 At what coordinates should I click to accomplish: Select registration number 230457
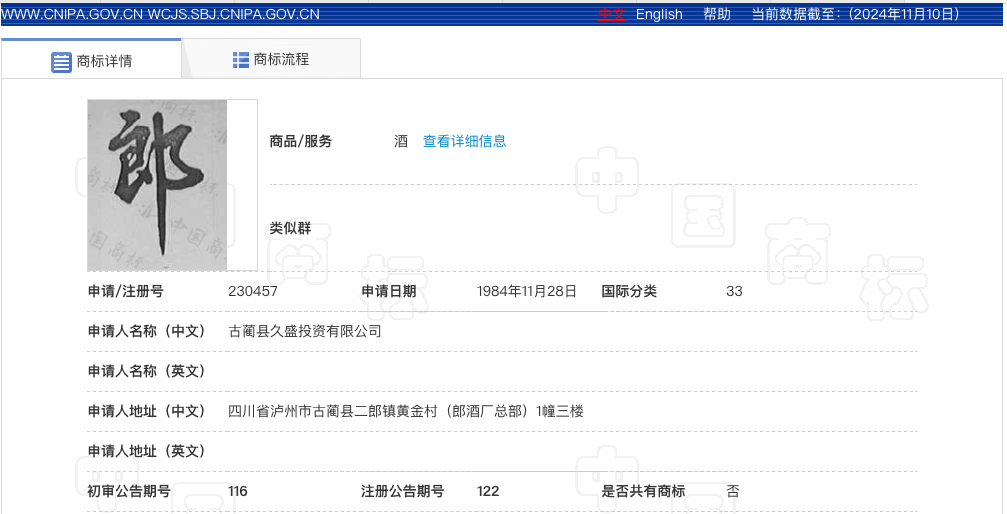[x=253, y=291]
